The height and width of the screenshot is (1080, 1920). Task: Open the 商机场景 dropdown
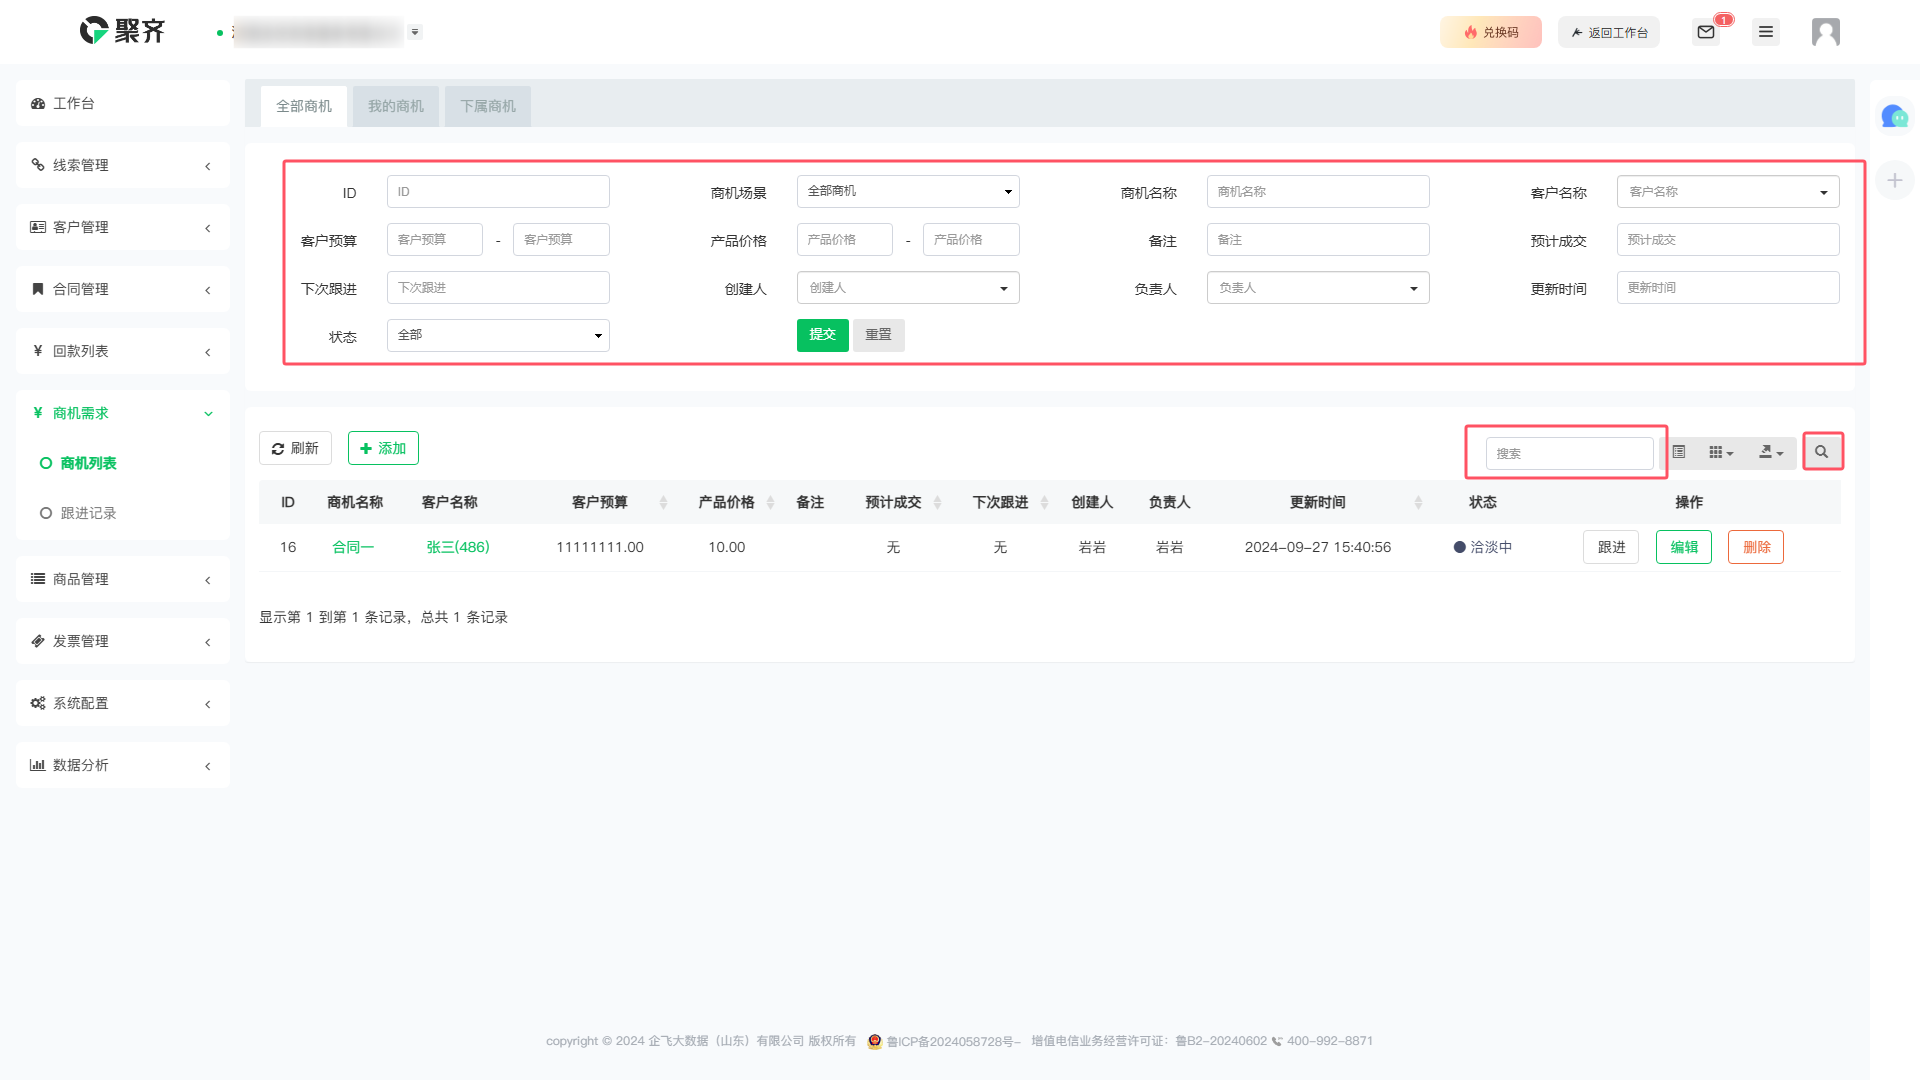tap(908, 191)
